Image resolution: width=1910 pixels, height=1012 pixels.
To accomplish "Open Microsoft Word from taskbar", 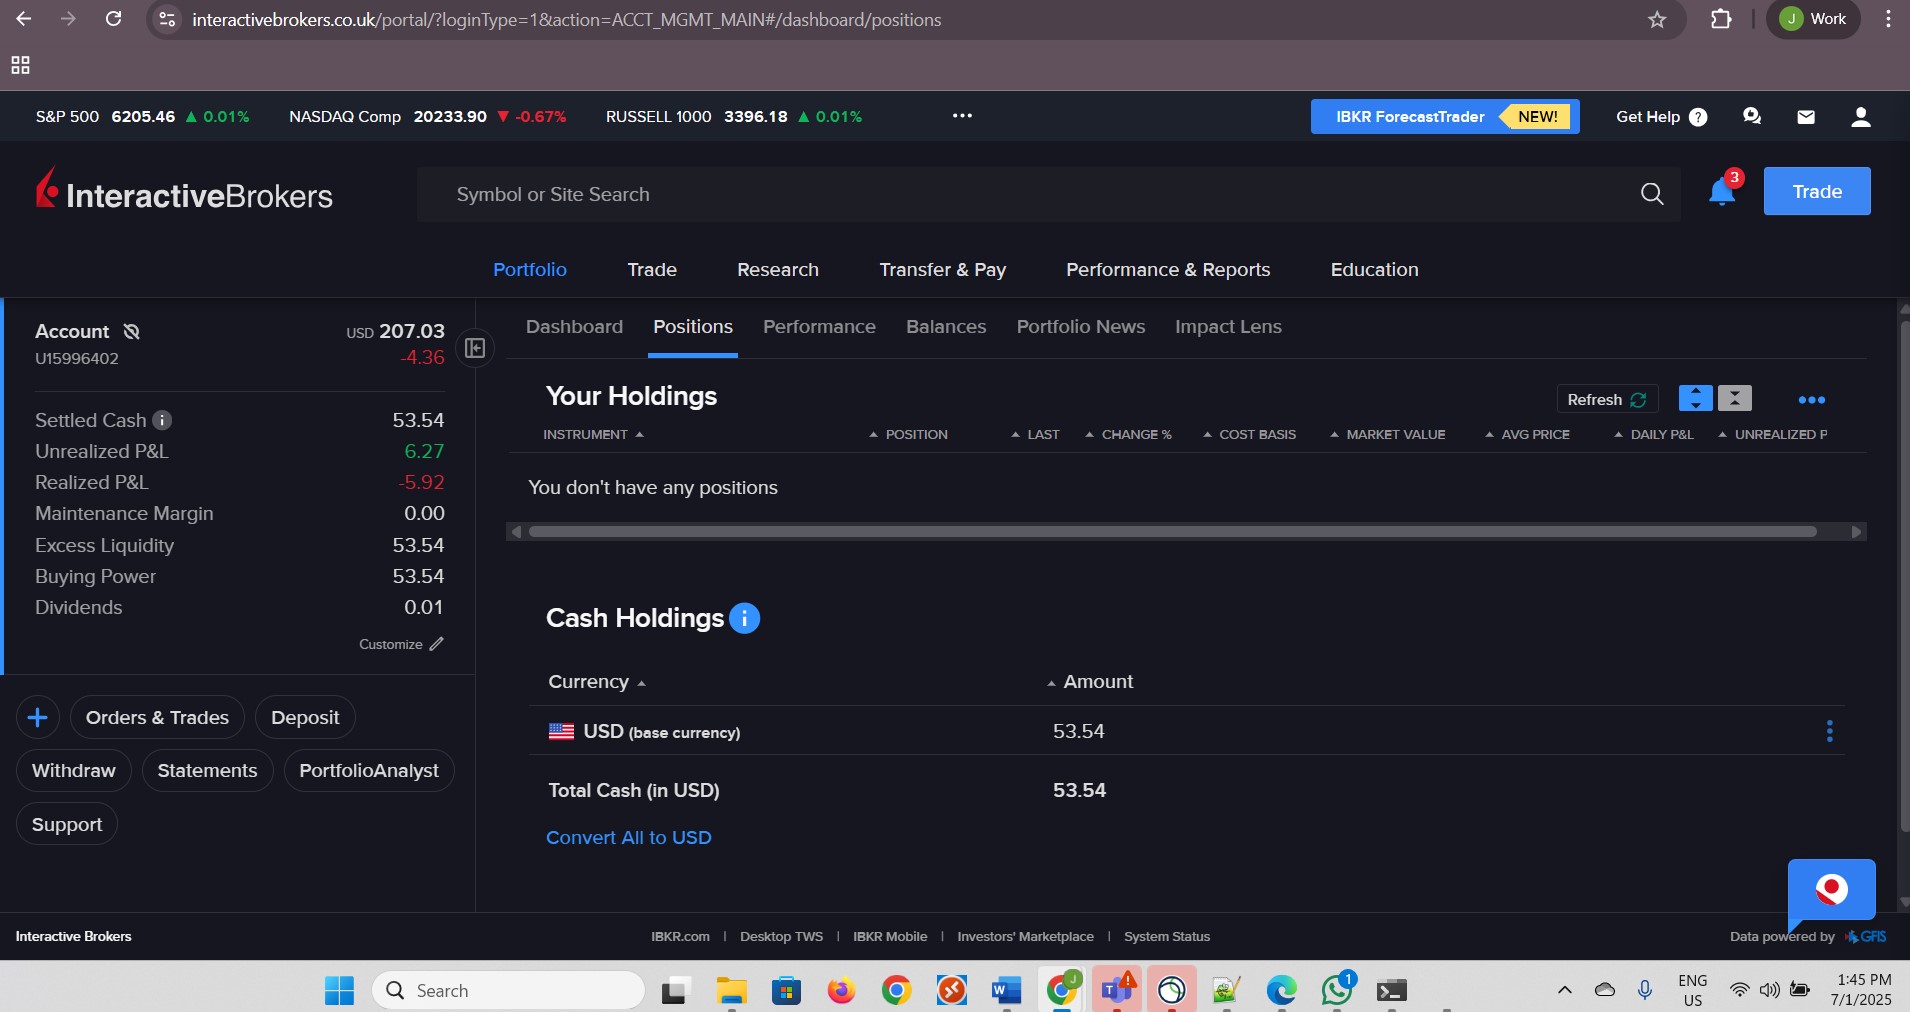I will [1006, 990].
